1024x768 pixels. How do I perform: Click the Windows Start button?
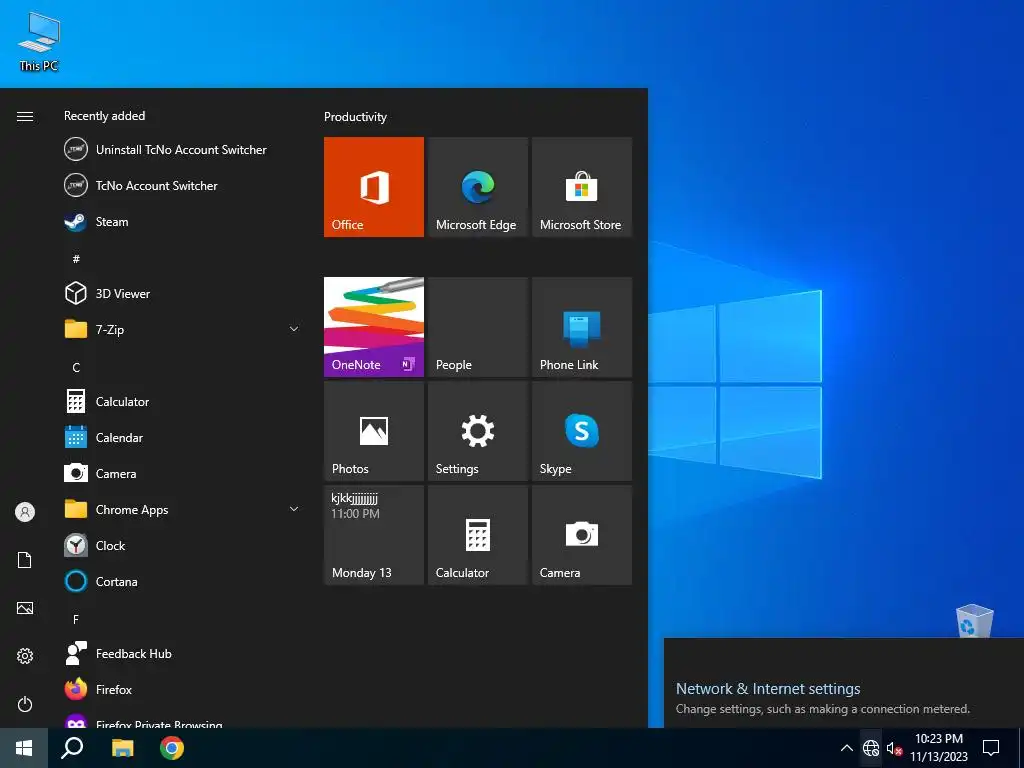(24, 748)
